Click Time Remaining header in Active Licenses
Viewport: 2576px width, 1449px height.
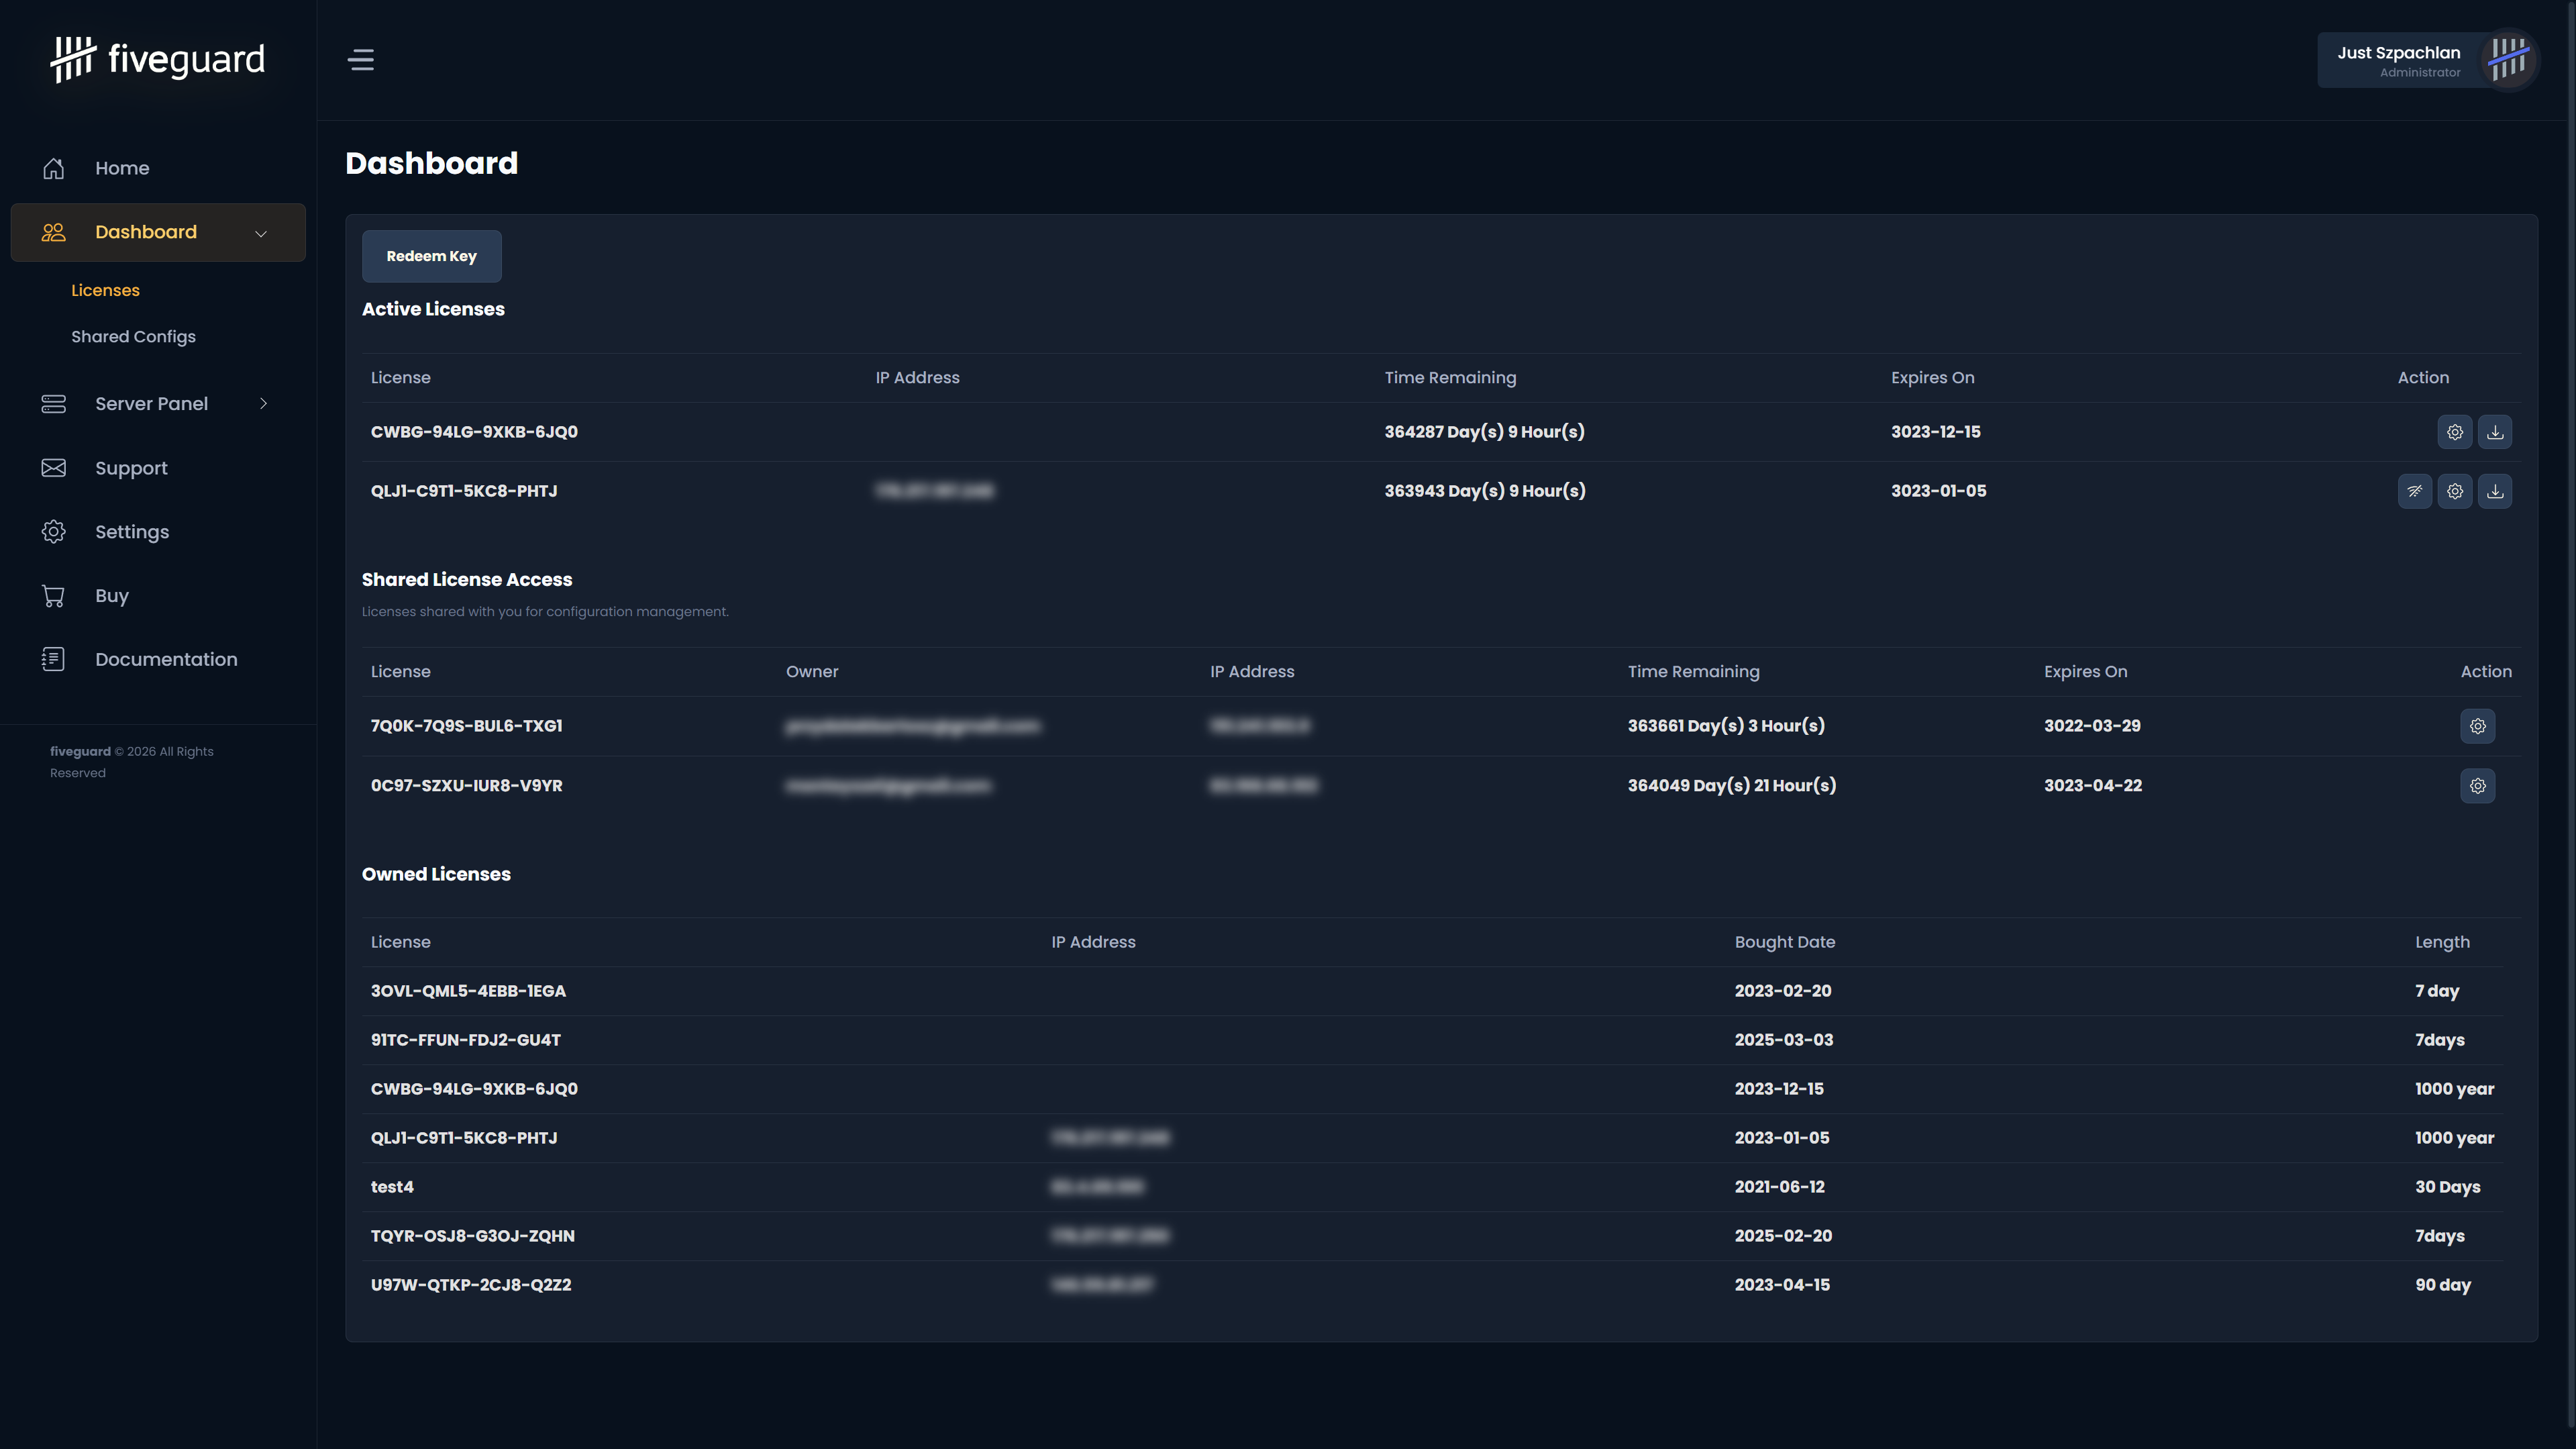tap(1450, 378)
